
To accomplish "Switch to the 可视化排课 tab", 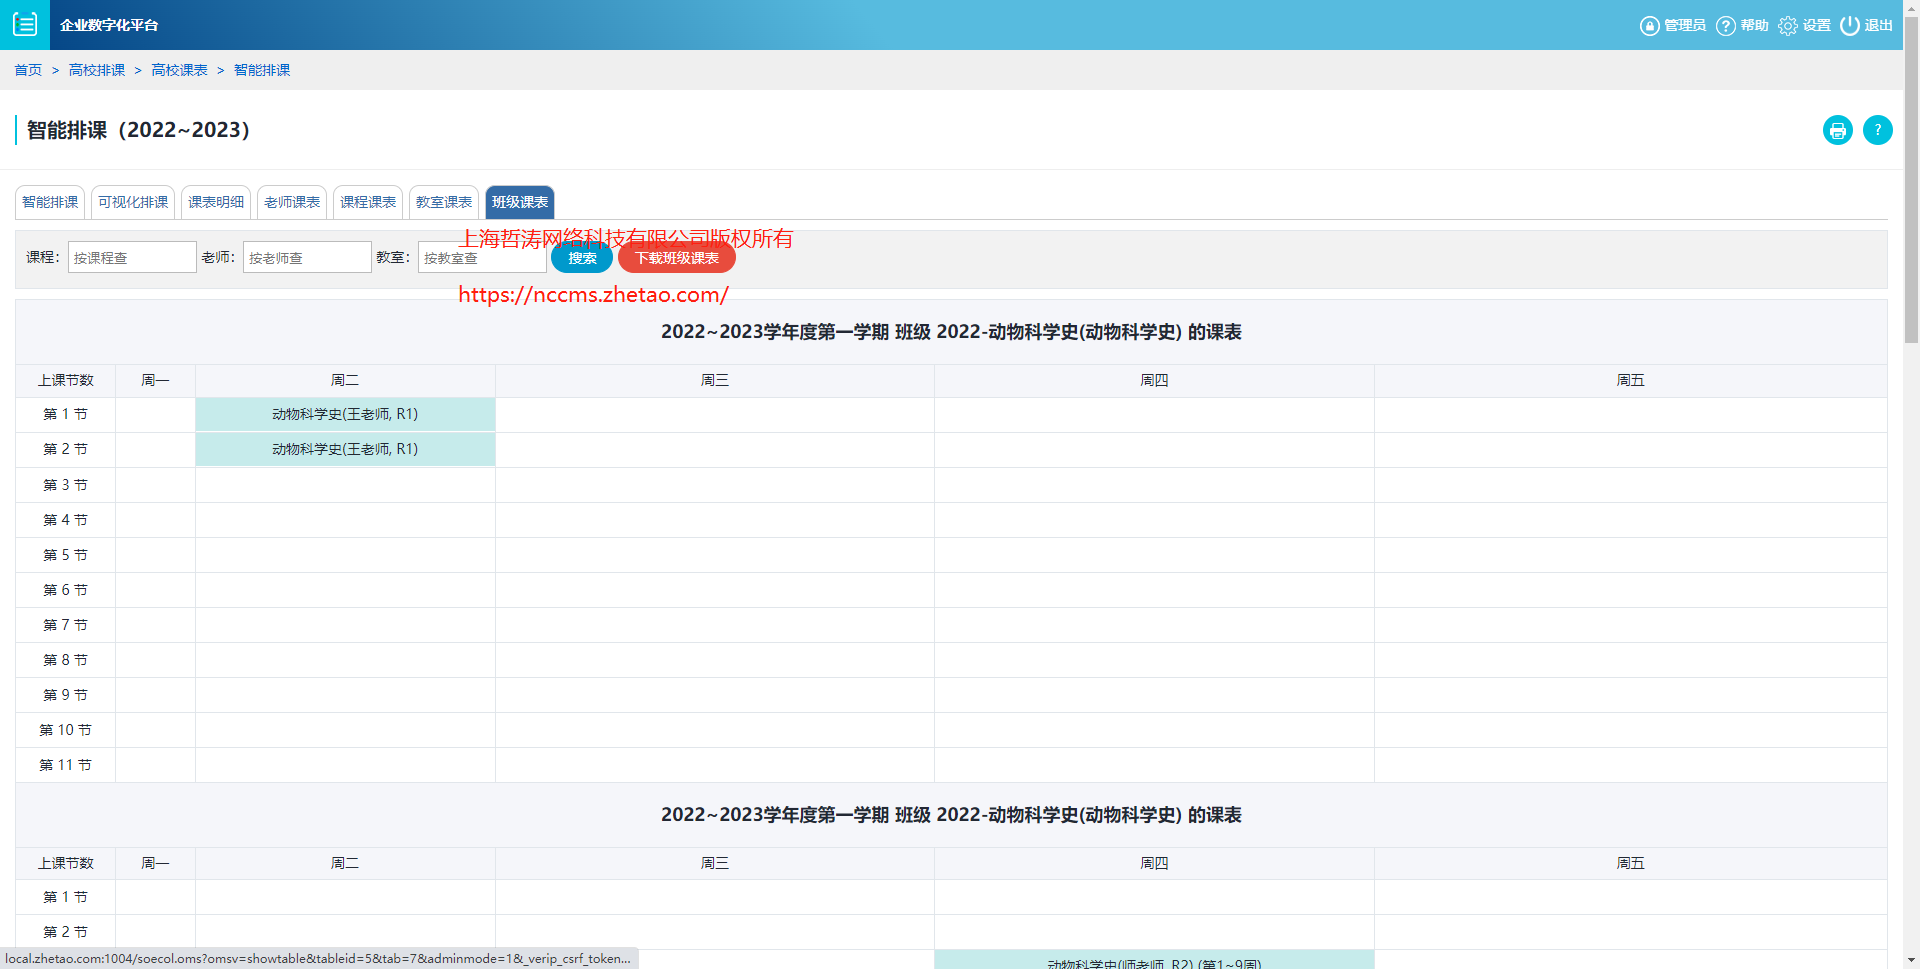I will click(x=133, y=202).
